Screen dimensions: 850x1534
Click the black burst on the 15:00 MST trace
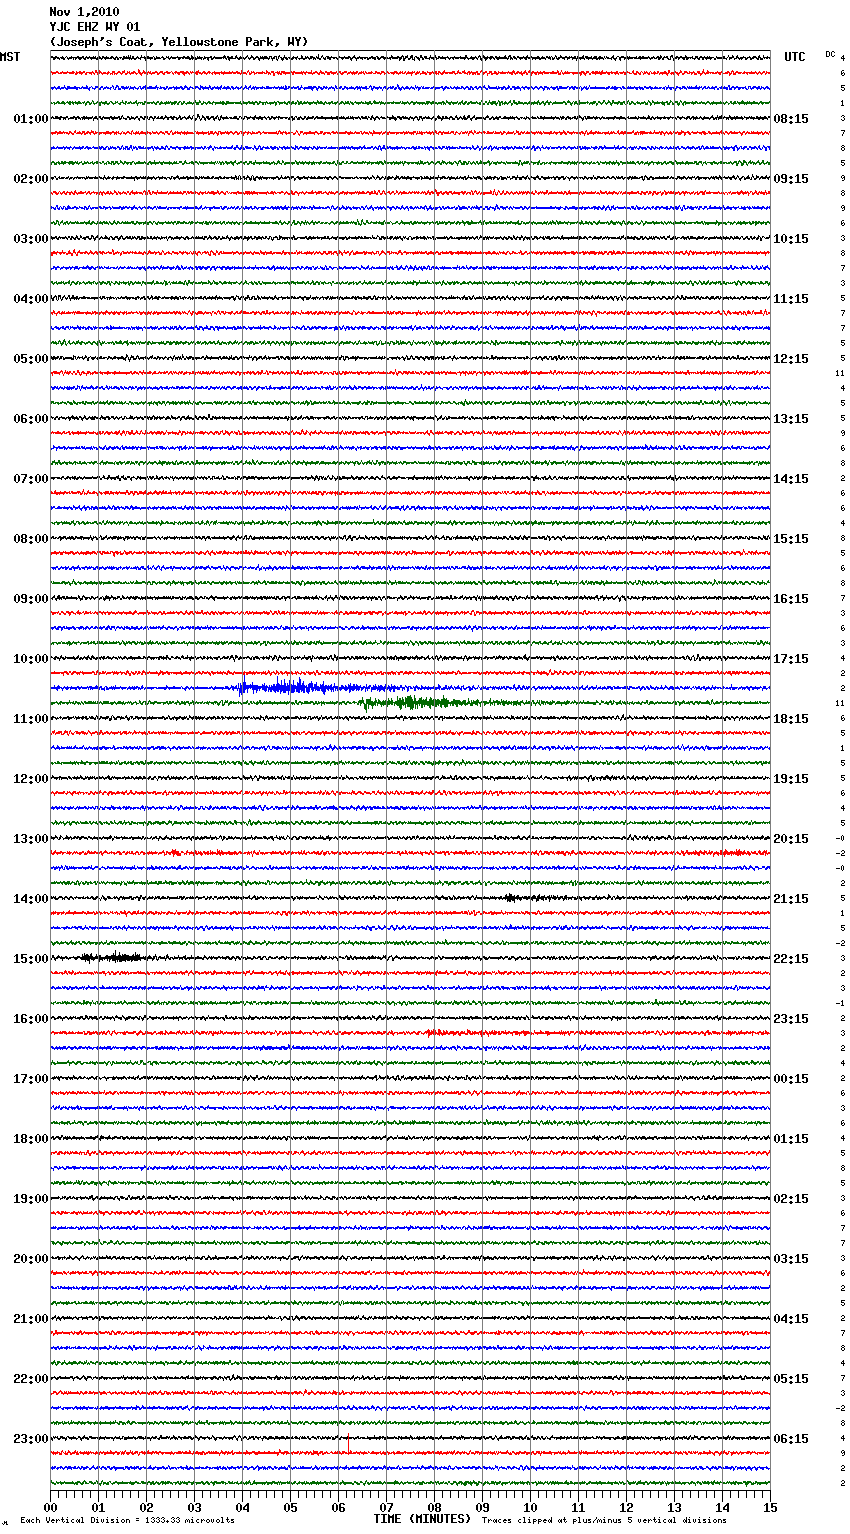(110, 957)
